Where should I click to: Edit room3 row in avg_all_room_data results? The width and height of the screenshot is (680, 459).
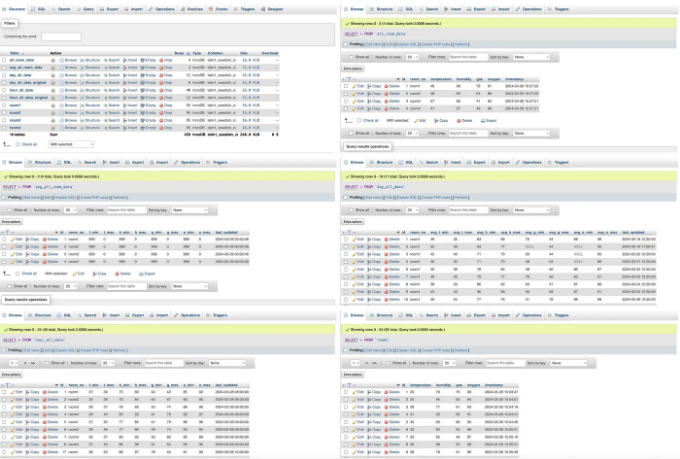(16, 255)
